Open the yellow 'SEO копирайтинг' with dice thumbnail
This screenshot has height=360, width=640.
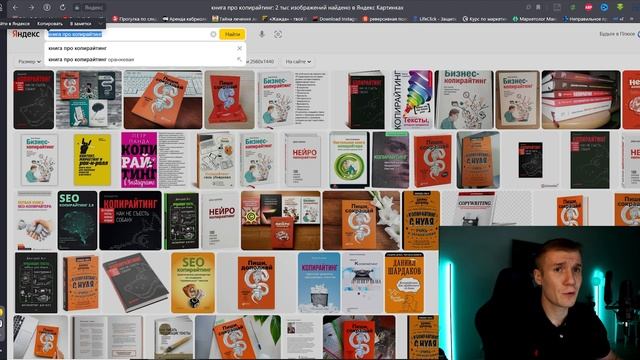(193, 283)
